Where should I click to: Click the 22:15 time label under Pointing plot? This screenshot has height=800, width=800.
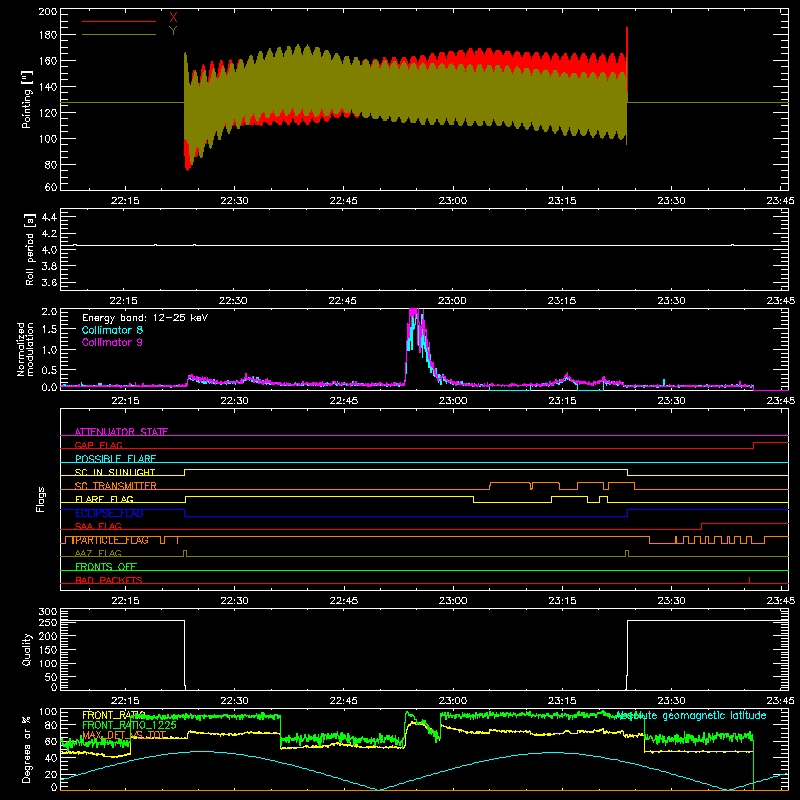tap(125, 201)
